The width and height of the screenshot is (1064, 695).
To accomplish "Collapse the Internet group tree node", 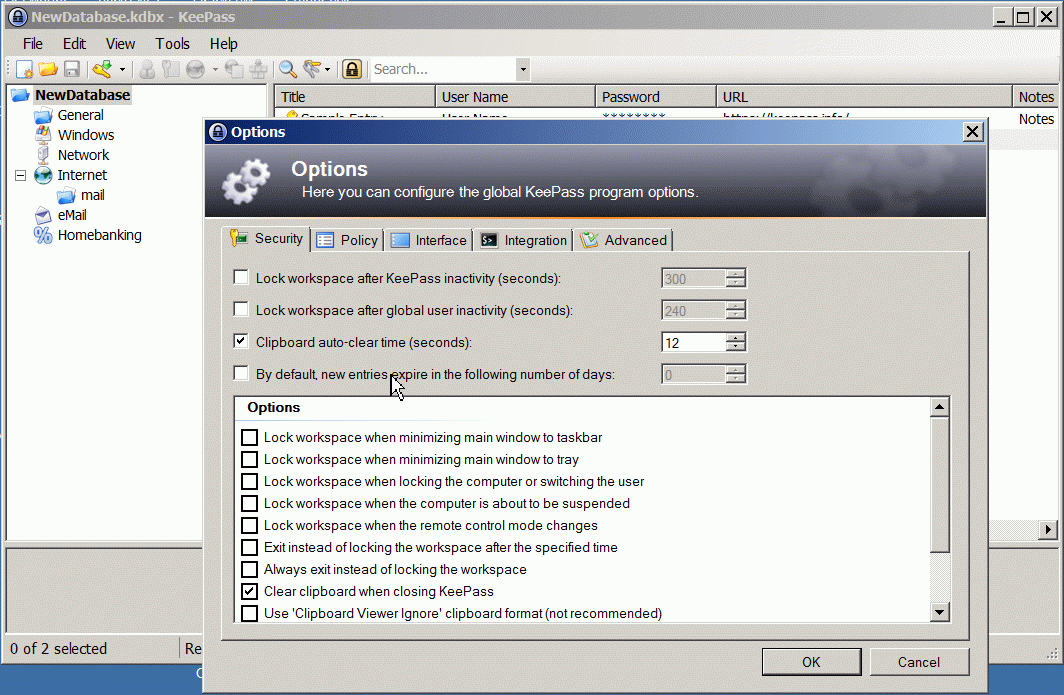I will pyautogui.click(x=21, y=176).
